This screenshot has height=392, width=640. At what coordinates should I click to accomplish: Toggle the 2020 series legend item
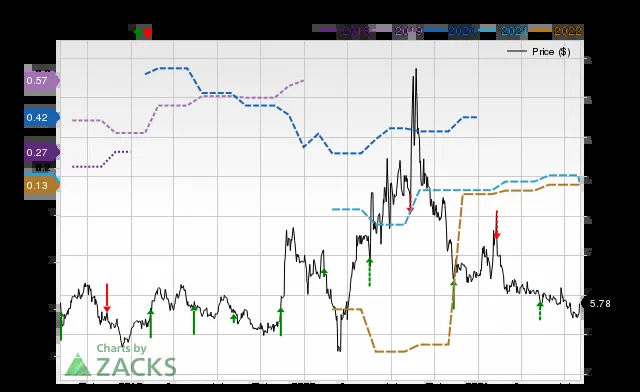coord(451,31)
